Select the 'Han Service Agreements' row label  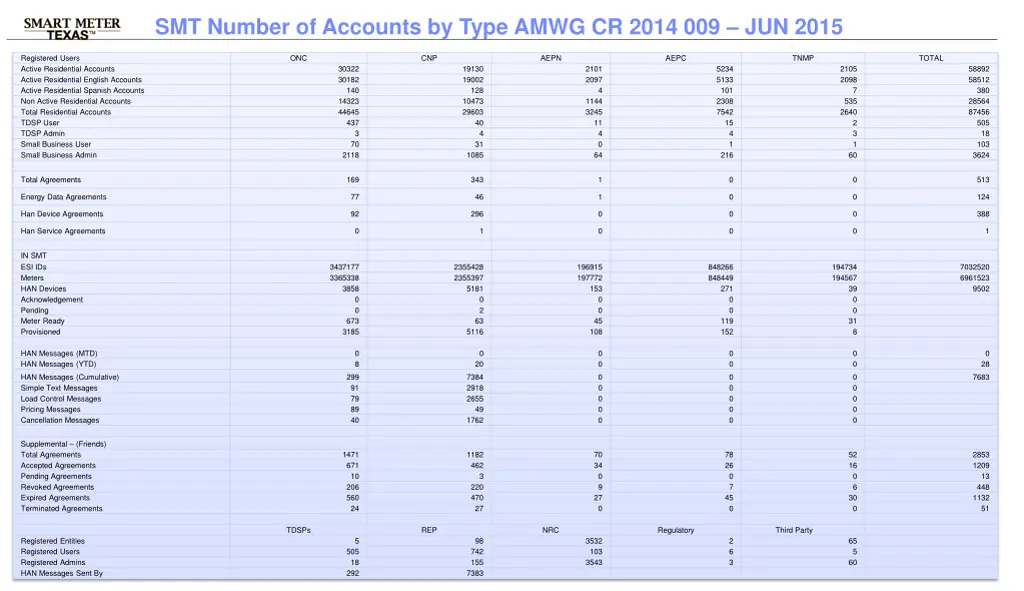tap(63, 231)
